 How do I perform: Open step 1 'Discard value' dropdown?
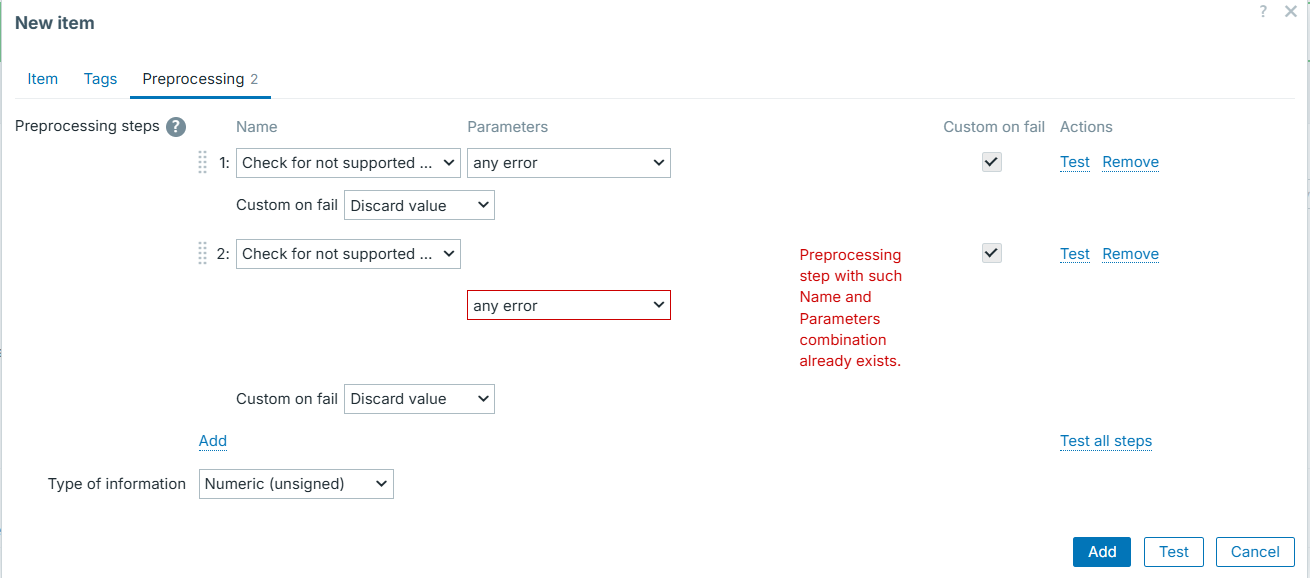[419, 206]
